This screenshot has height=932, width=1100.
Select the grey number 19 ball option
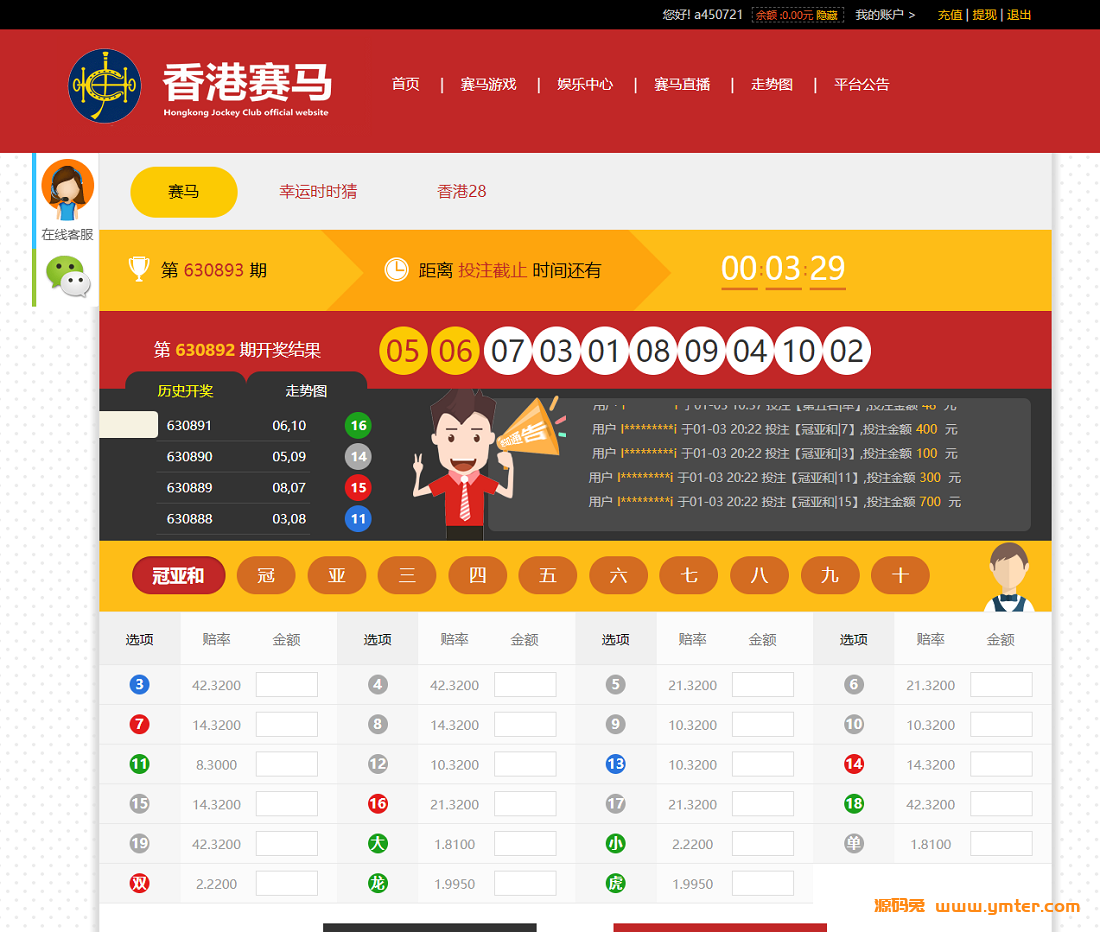[x=140, y=844]
